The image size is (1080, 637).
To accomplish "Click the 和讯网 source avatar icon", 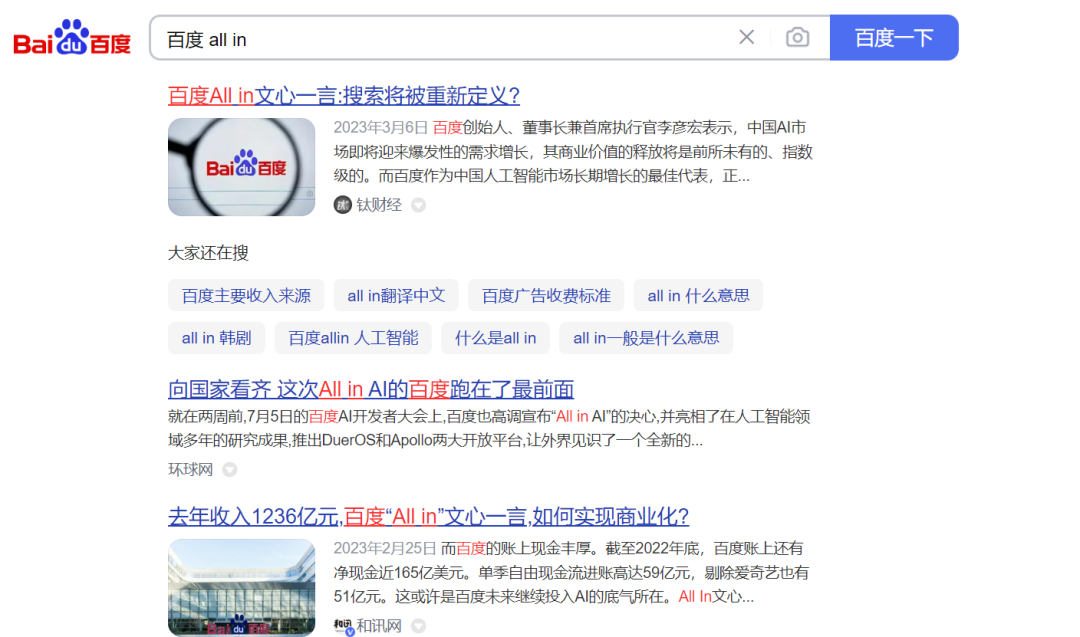I will tap(343, 625).
